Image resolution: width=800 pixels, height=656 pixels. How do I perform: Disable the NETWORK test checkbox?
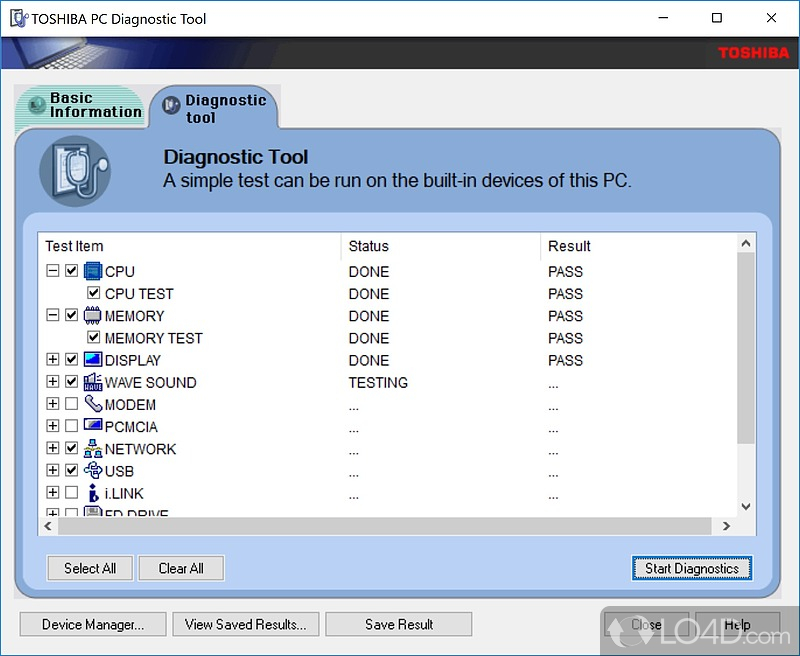coord(71,448)
